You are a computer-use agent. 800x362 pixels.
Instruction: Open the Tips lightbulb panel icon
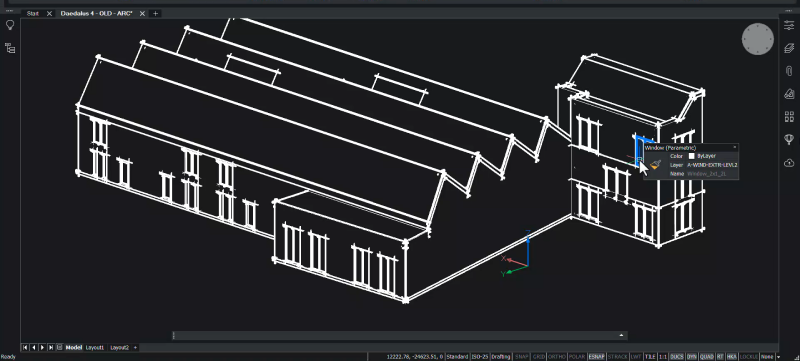(x=10, y=25)
